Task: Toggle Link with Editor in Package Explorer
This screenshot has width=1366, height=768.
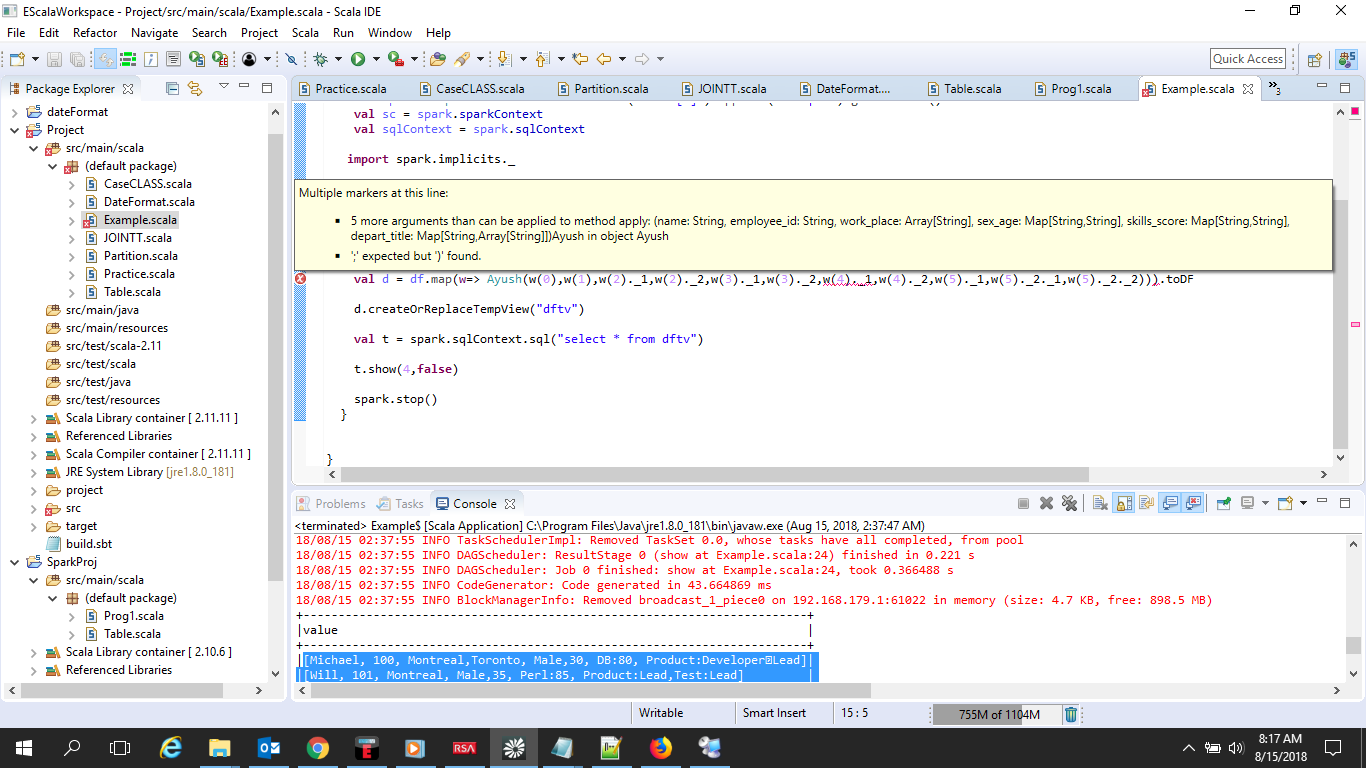Action: [194, 88]
